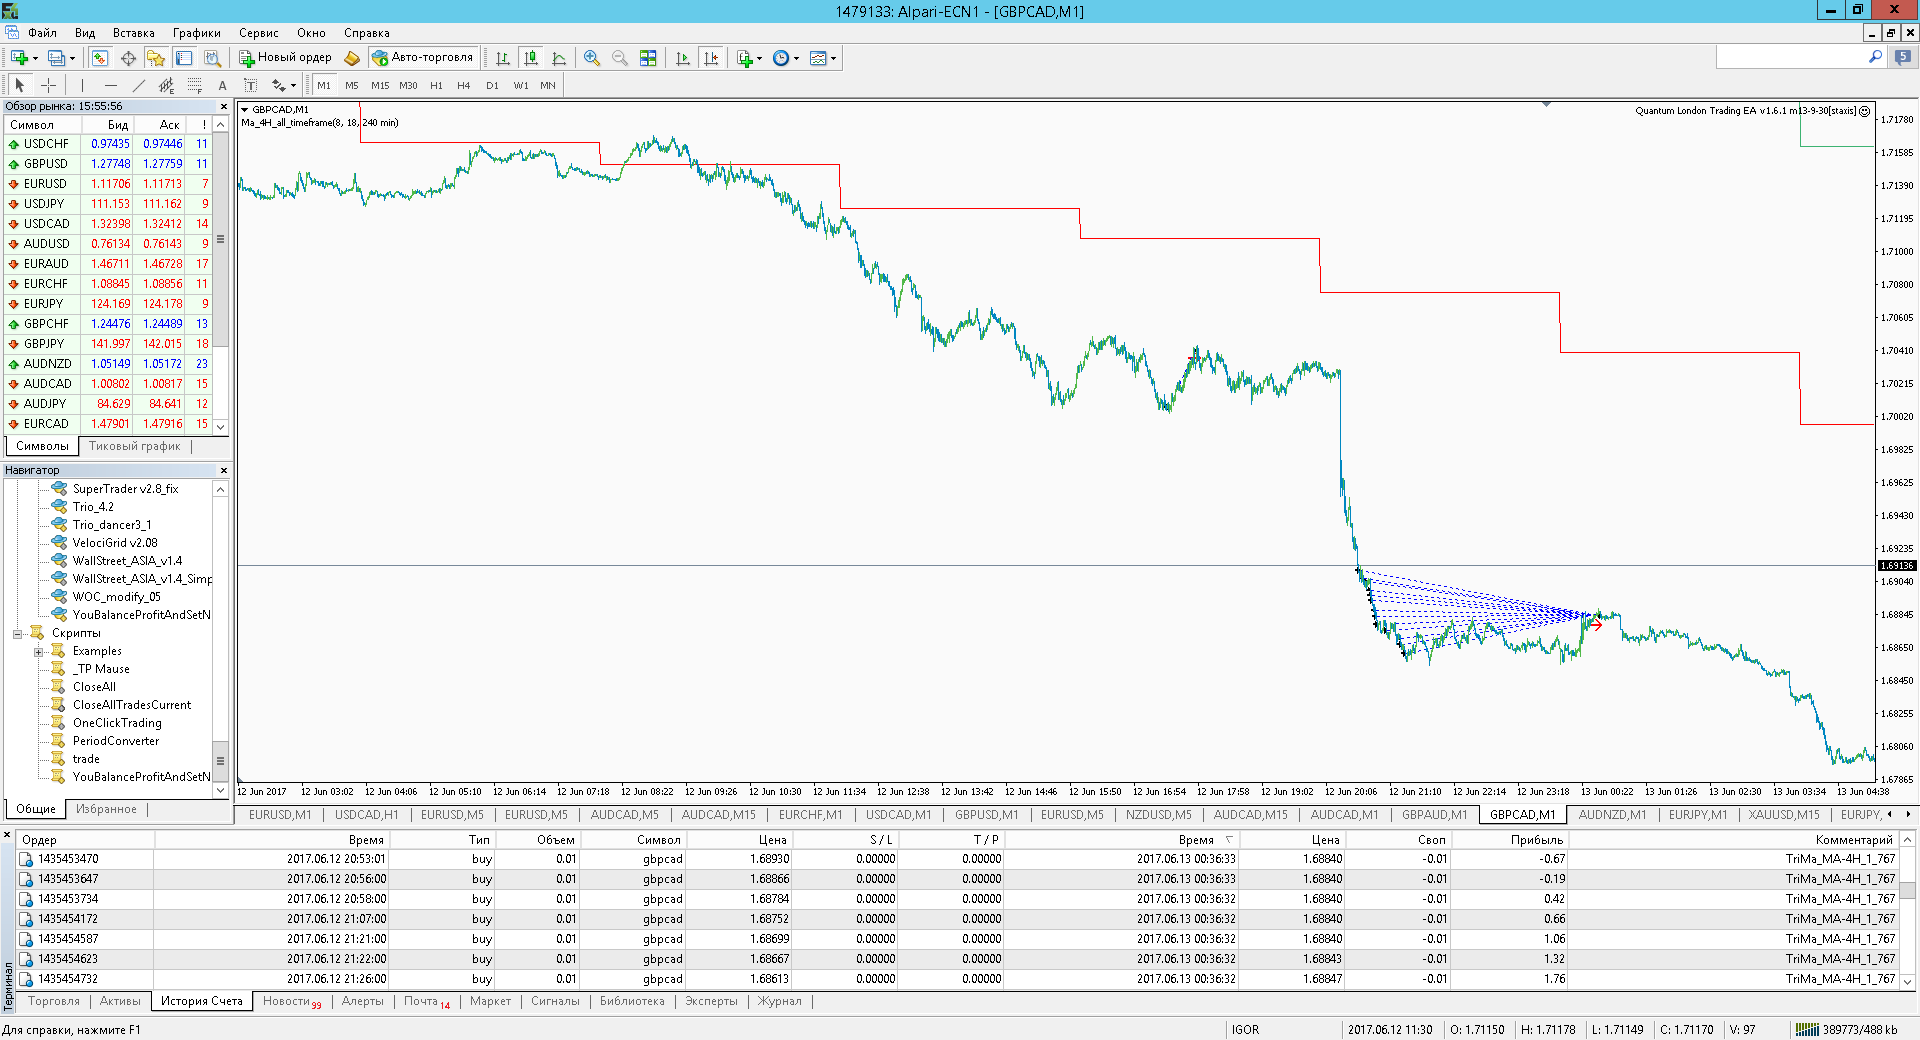Click the Новый ордер button
Viewport: 1920px width, 1040px height.
[285, 58]
